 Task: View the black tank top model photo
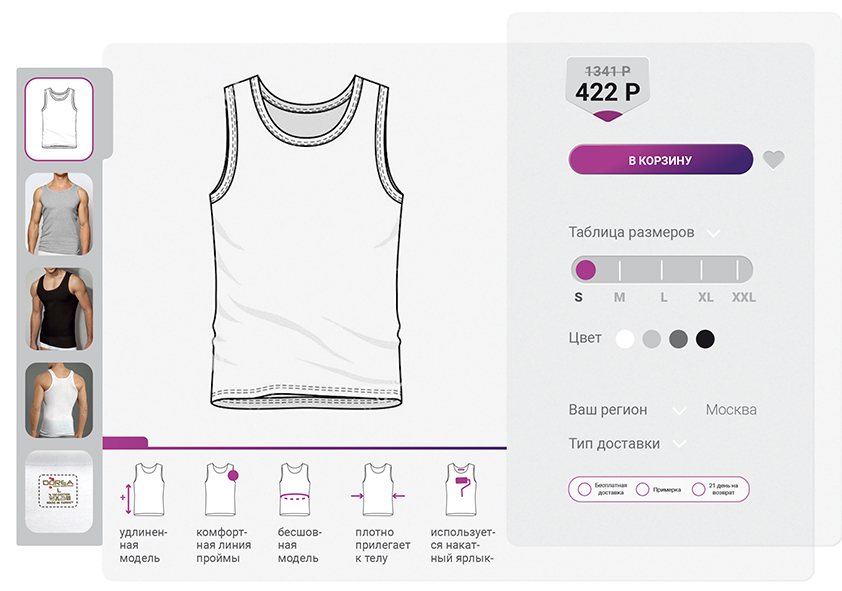point(59,309)
